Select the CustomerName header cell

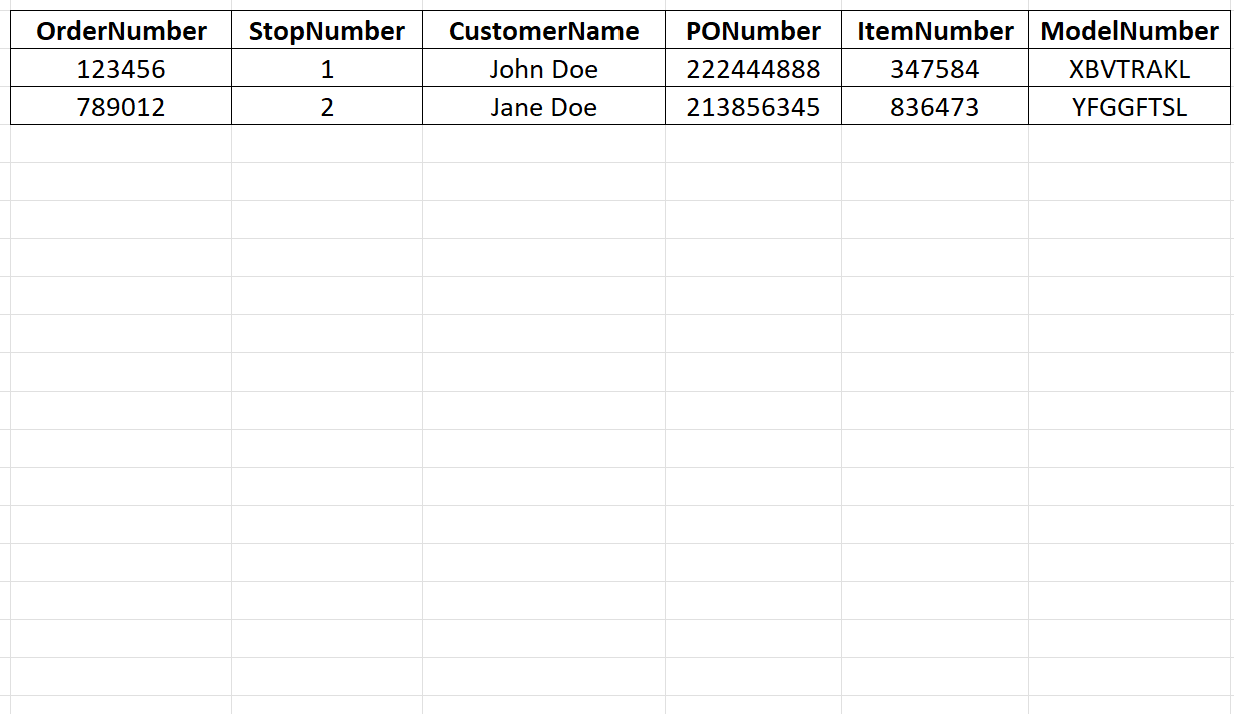pyautogui.click(x=544, y=31)
